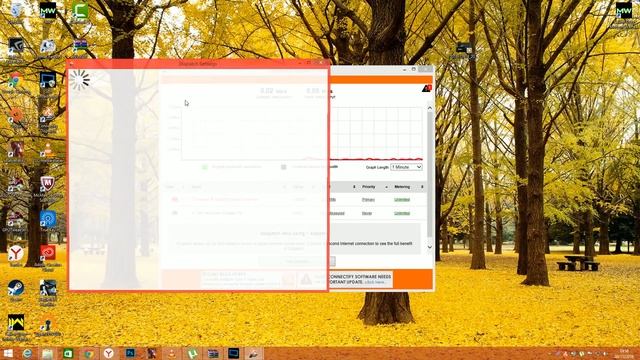Click the taskbar clock
This screenshot has width=640, height=360.
coord(624,353)
